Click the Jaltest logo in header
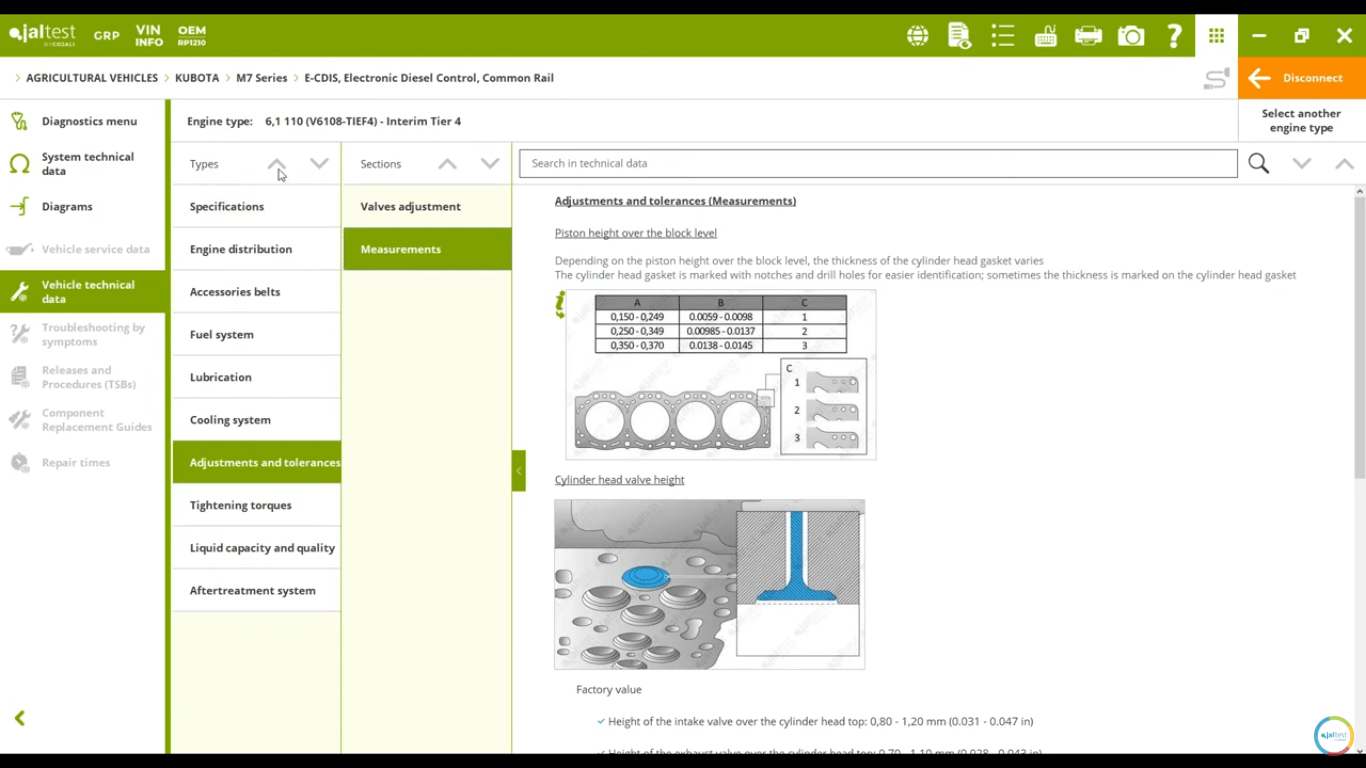 pyautogui.click(x=42, y=35)
